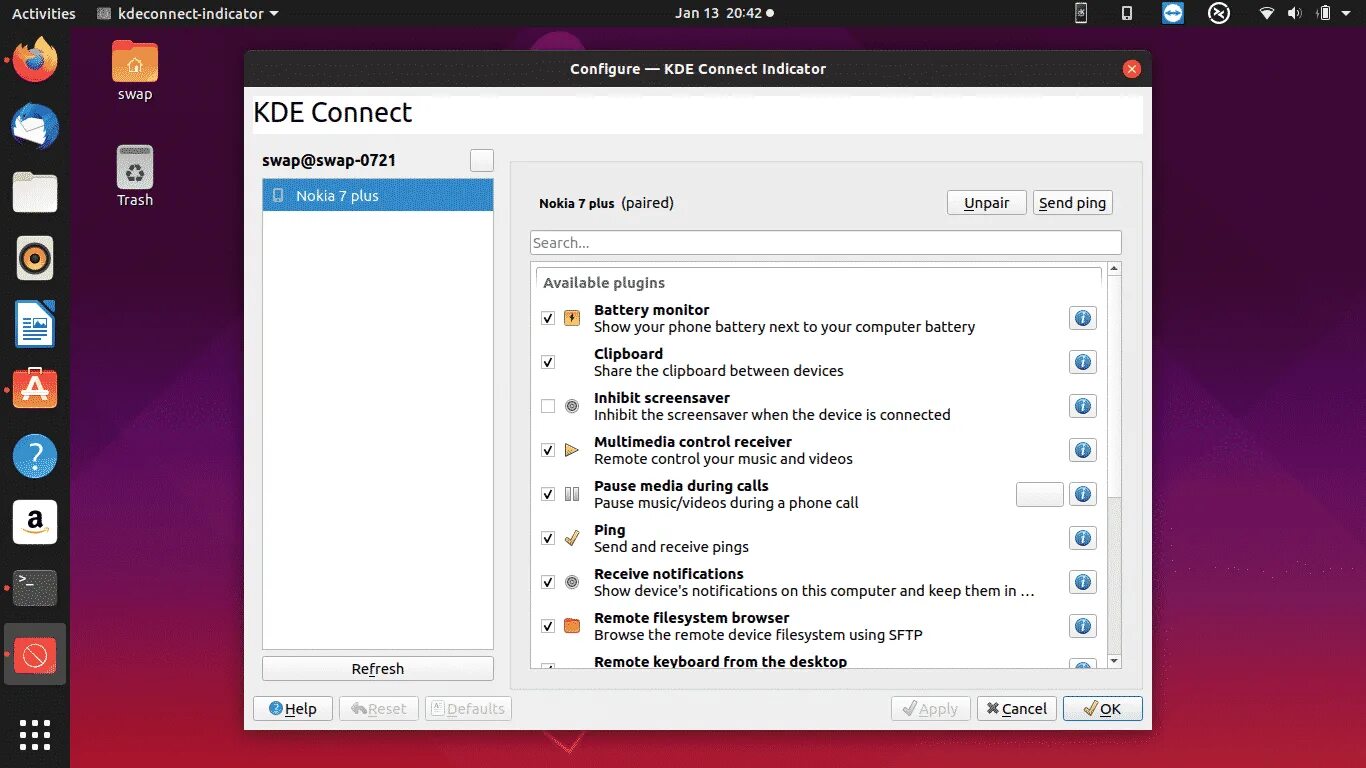
Task: Enable the Inhibit screensaver checkbox
Action: pos(548,406)
